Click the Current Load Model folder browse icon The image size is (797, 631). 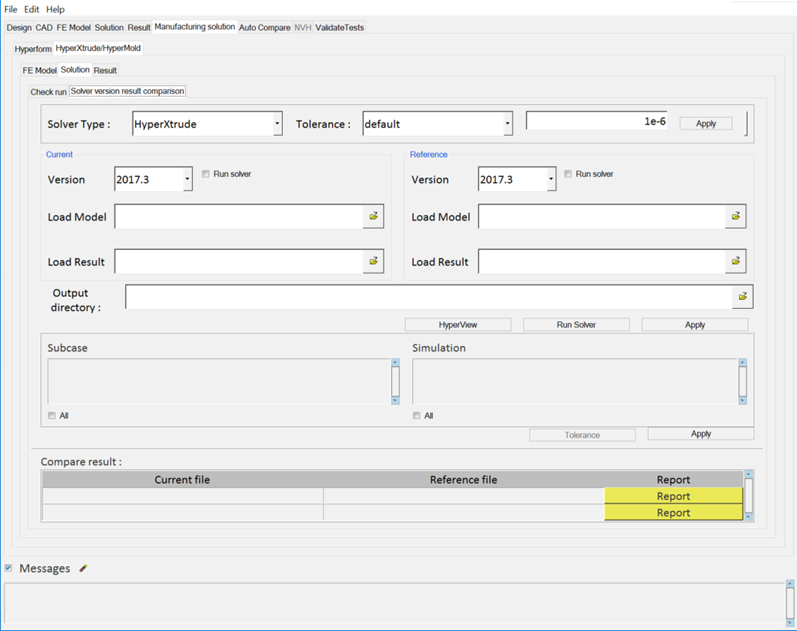click(373, 216)
